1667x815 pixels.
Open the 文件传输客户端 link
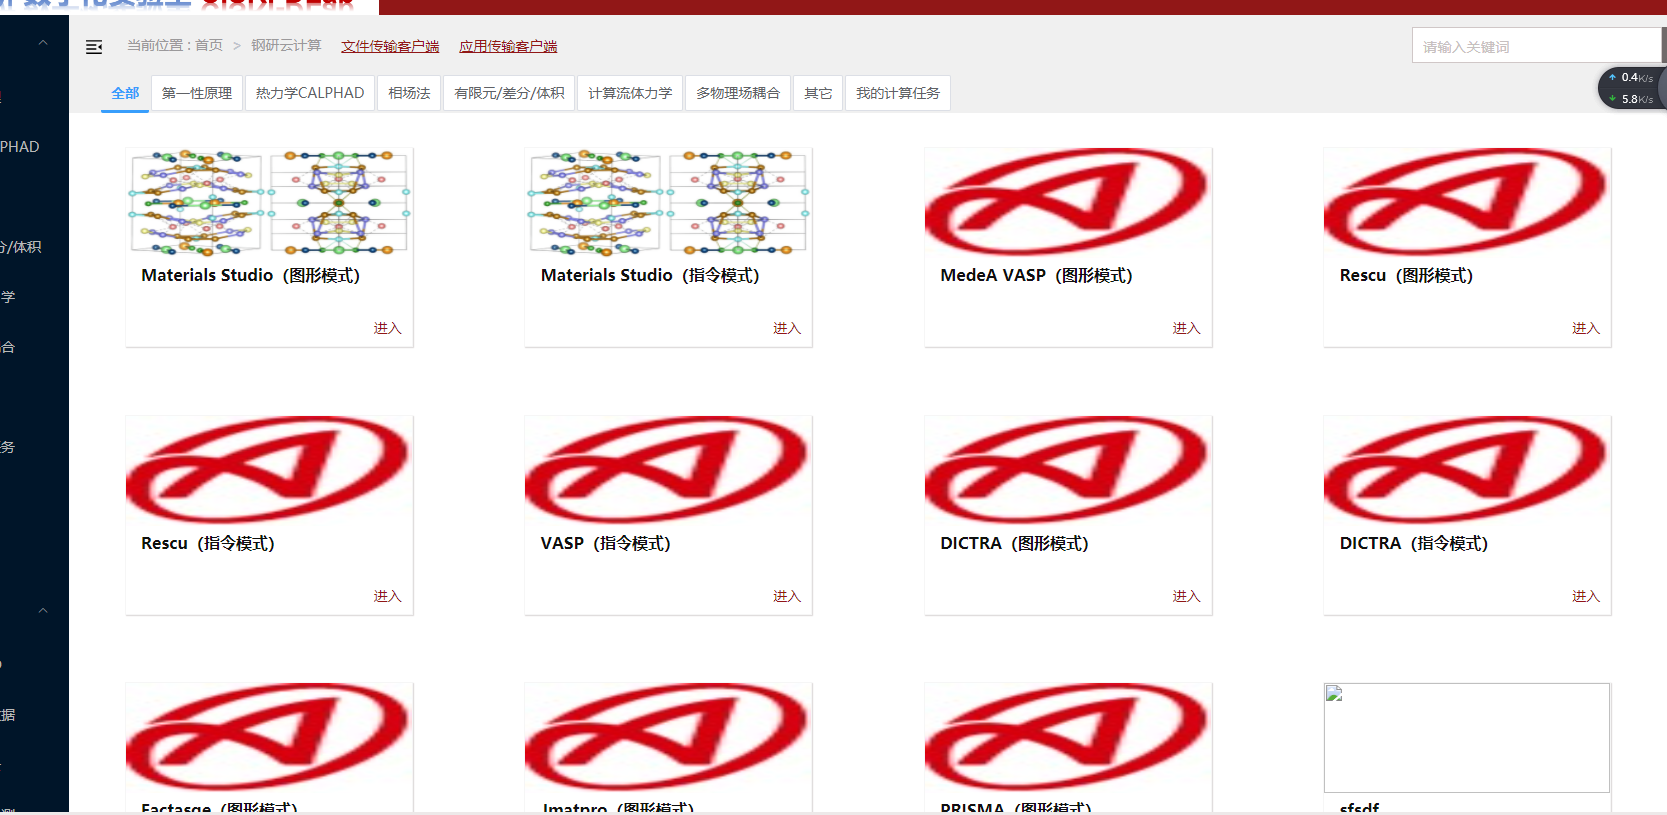click(x=390, y=46)
